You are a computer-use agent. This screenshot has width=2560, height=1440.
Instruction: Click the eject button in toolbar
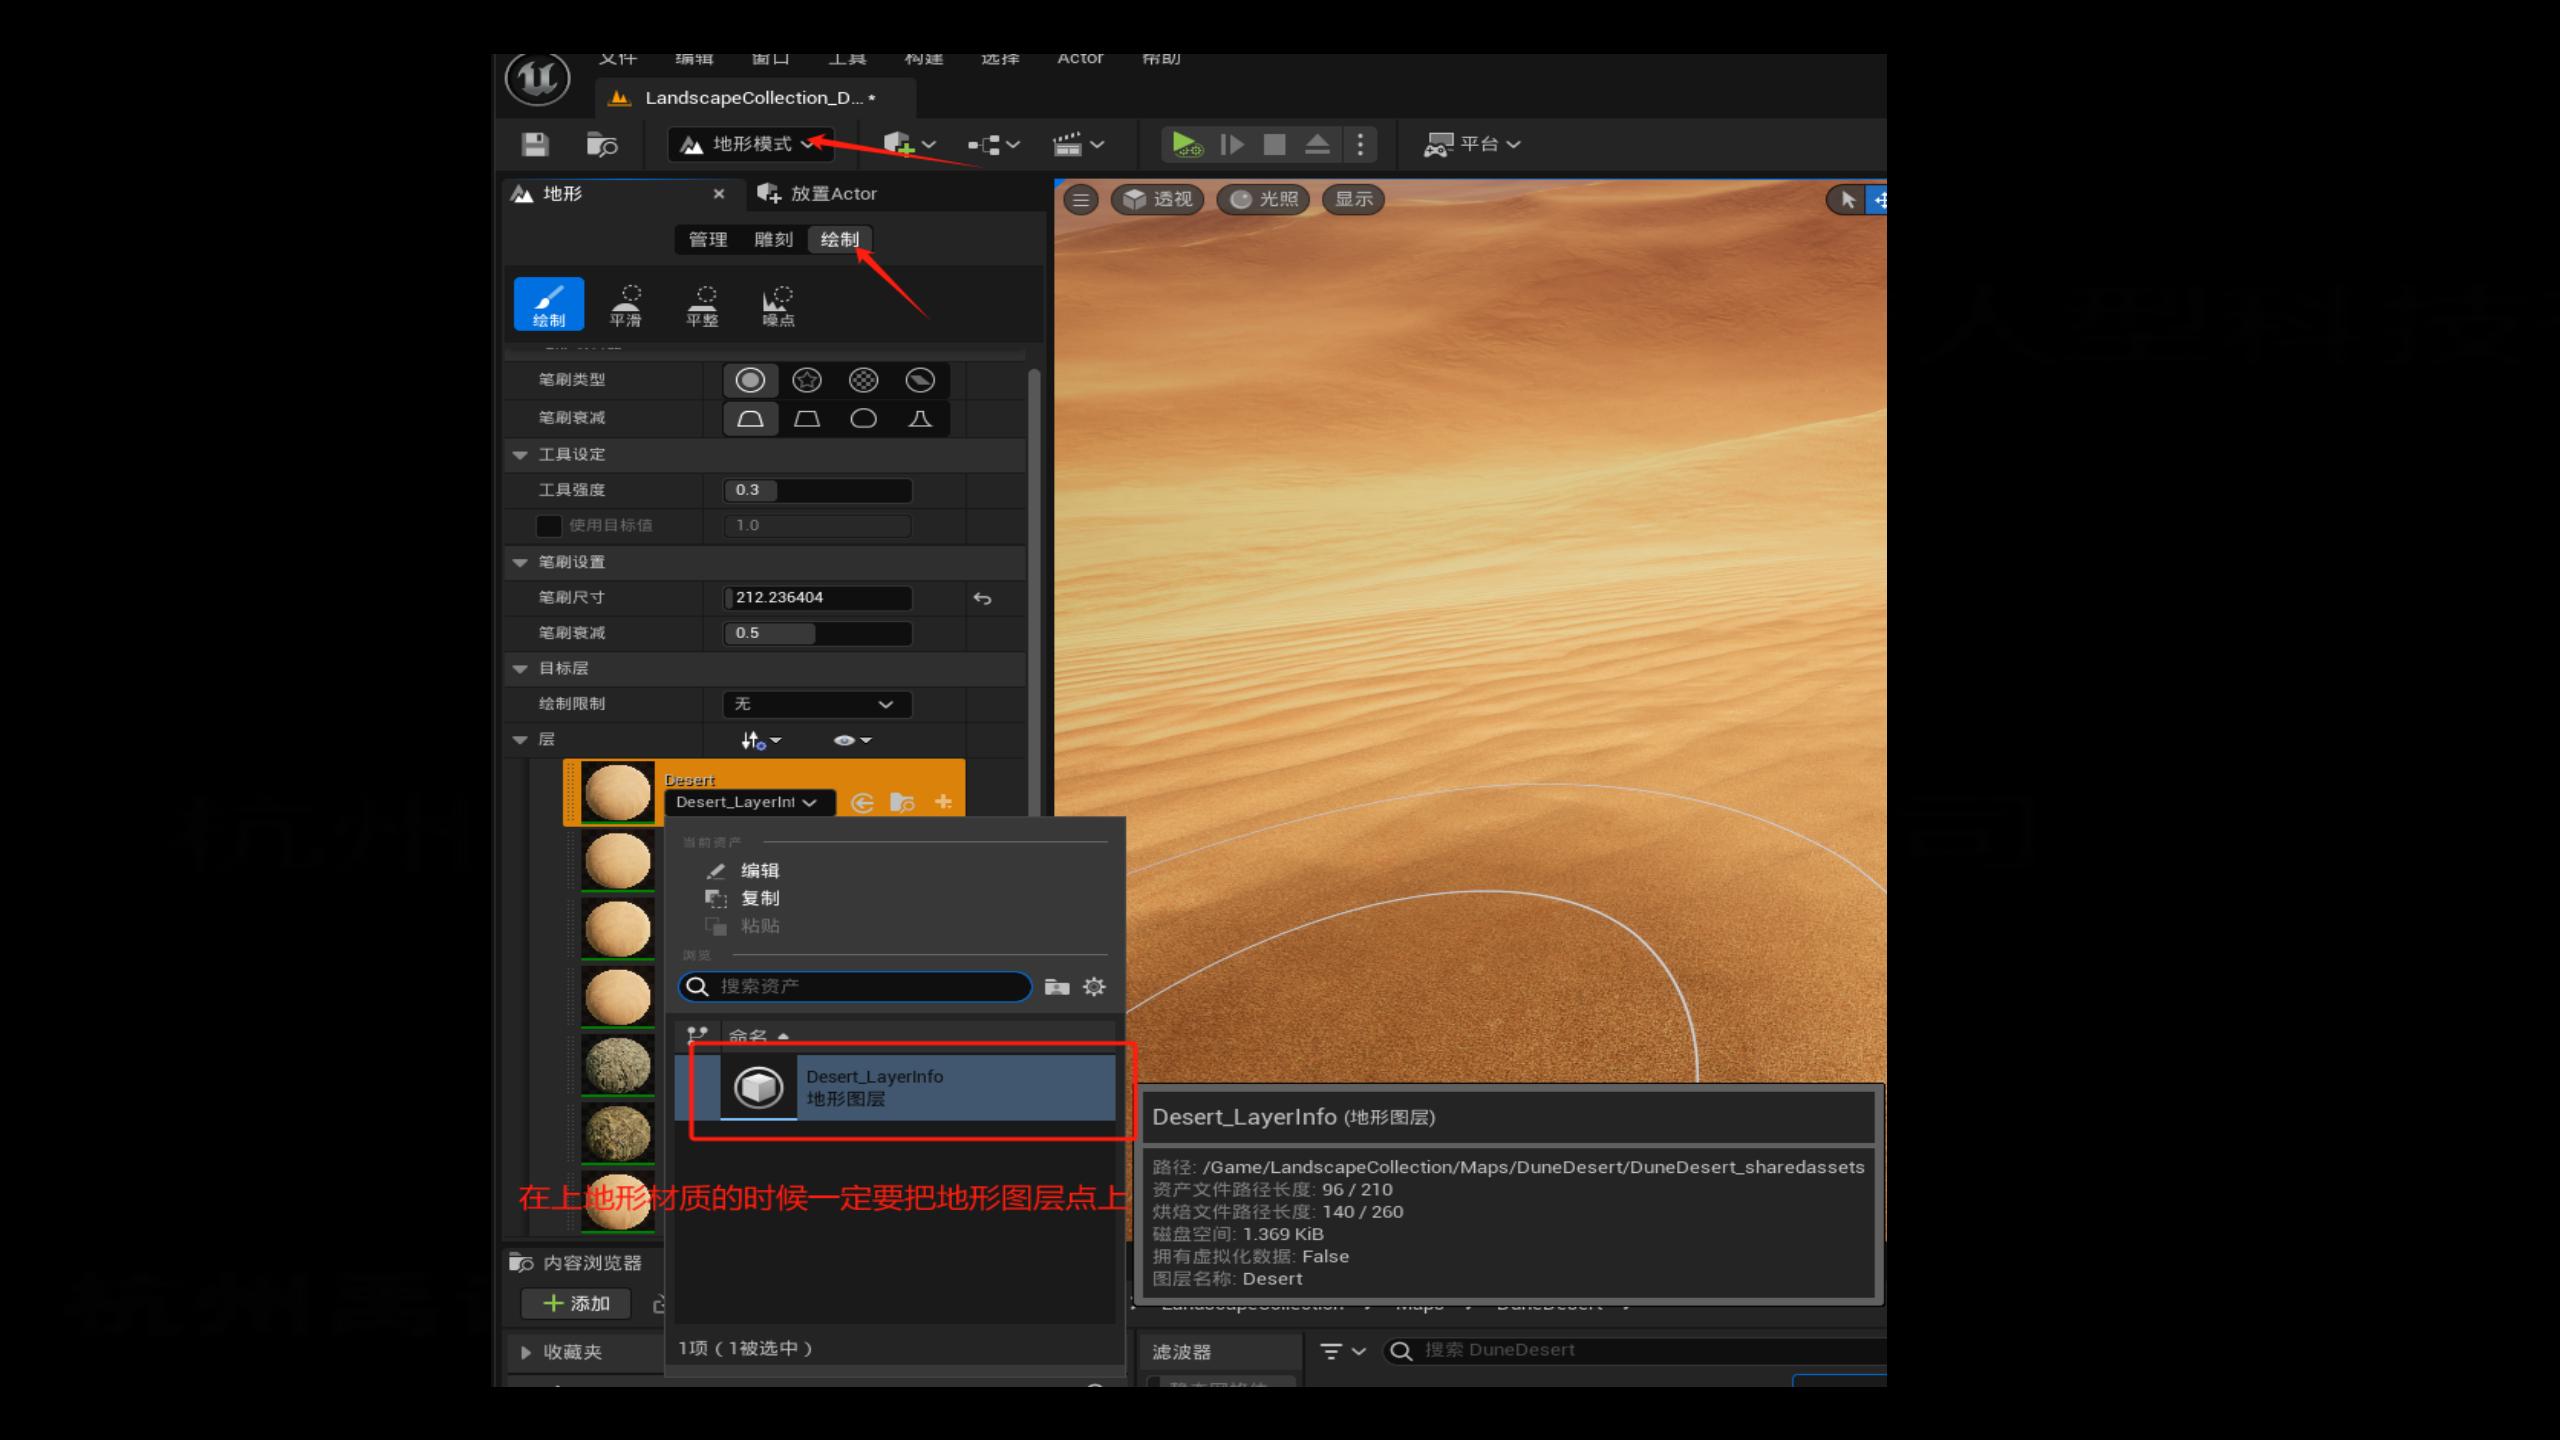click(x=1317, y=144)
